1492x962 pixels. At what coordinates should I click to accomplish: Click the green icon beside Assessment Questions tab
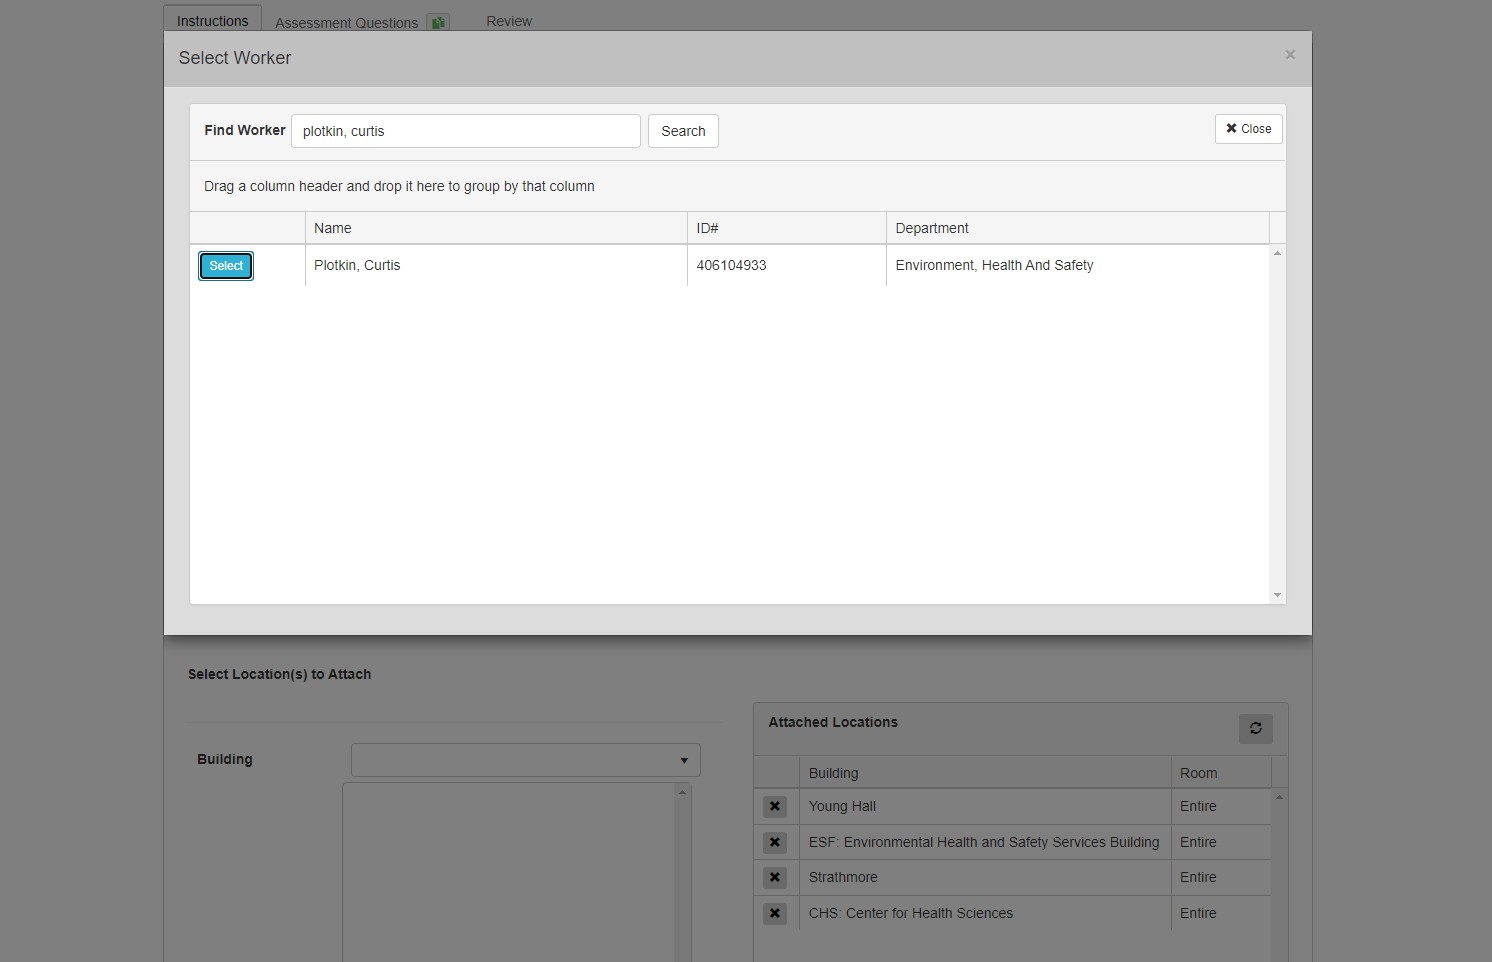pos(438,22)
